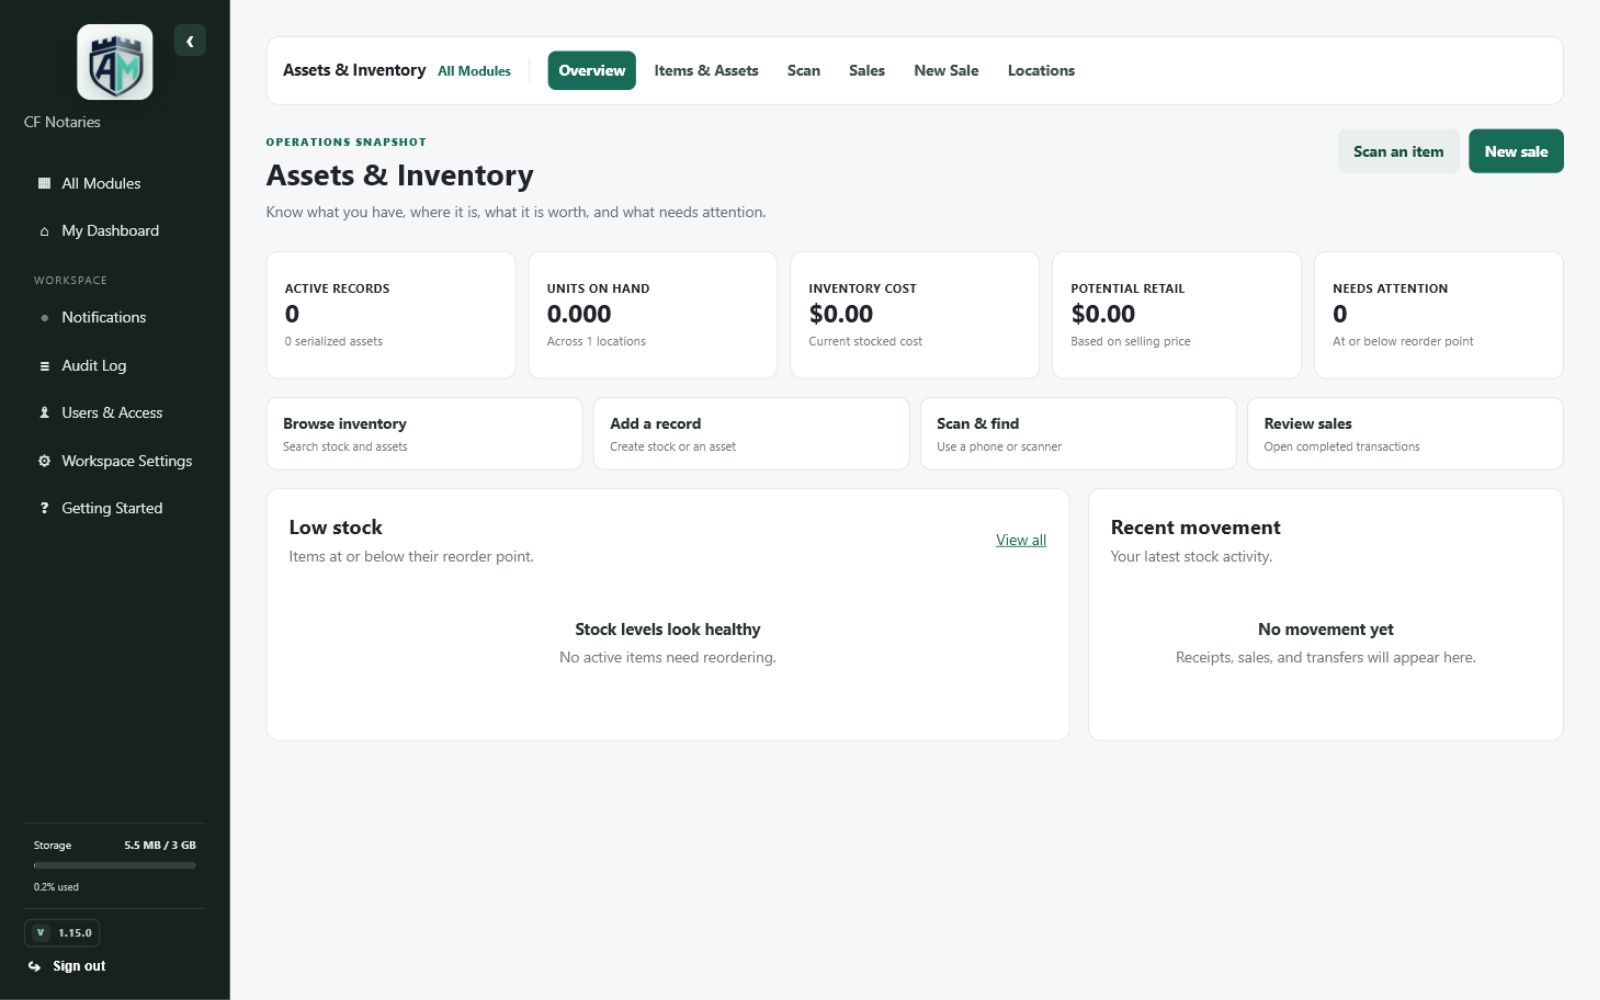Click the Active Records stat card
Image resolution: width=1600 pixels, height=1000 pixels.
391,315
